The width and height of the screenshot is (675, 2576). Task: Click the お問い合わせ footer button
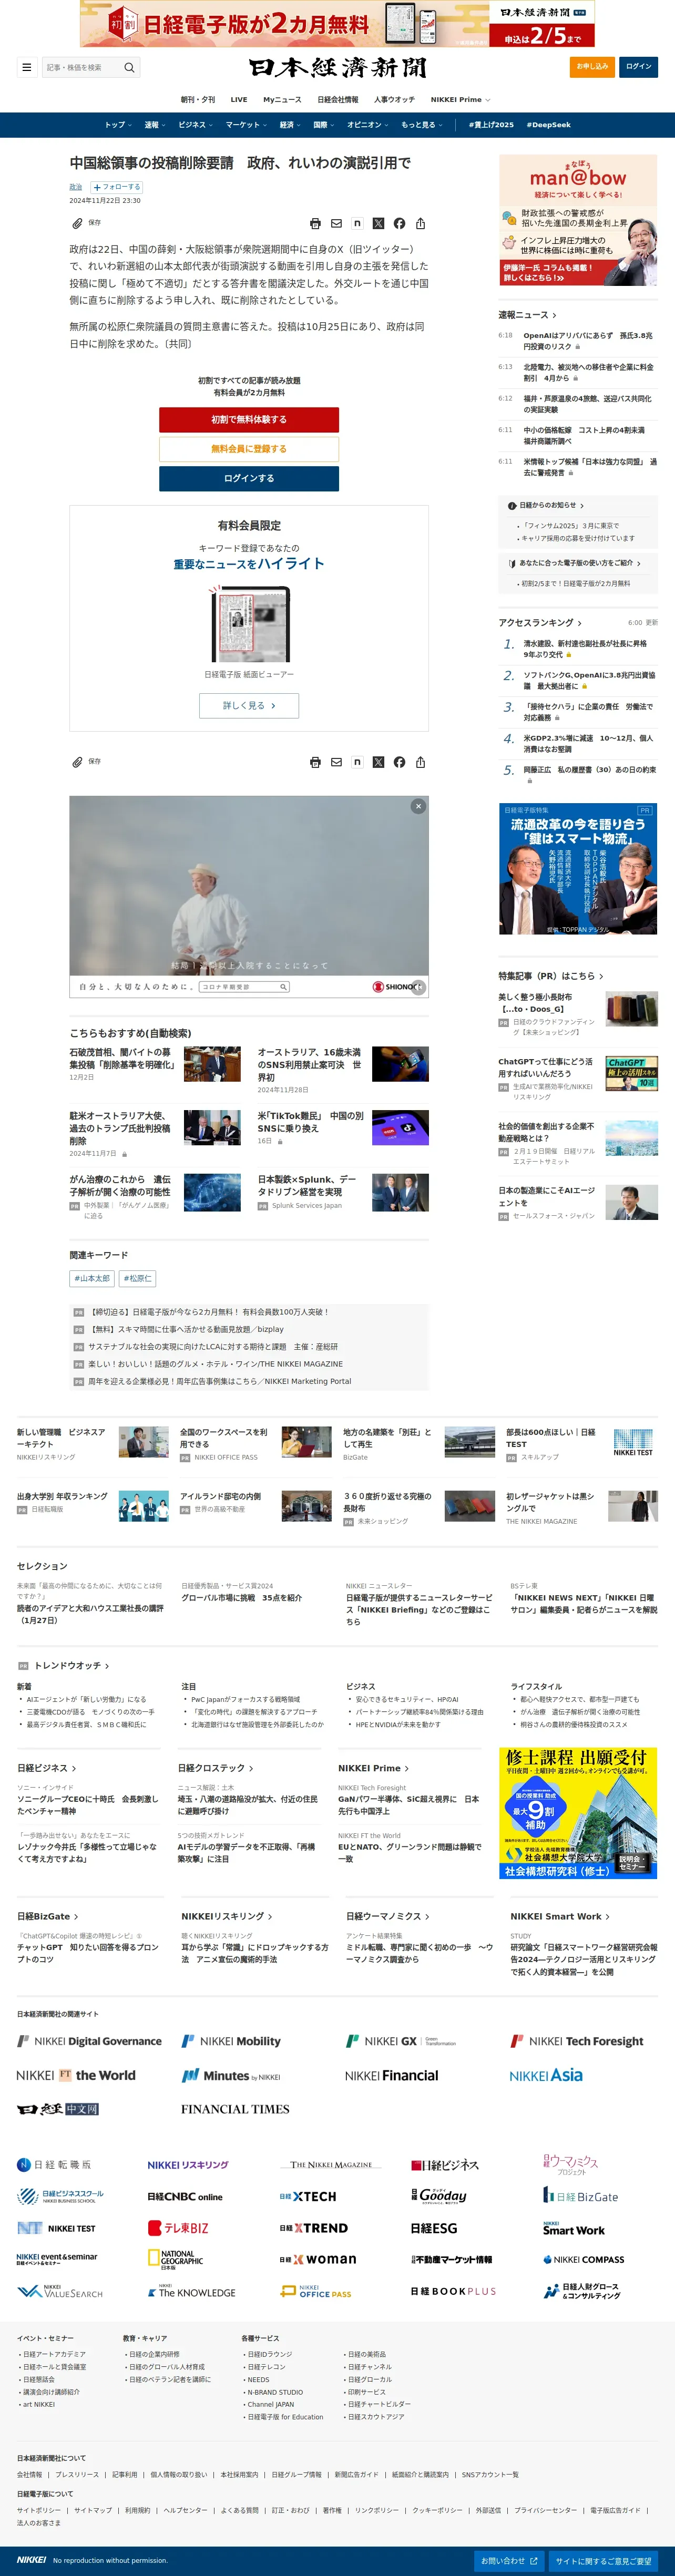coord(509,2561)
